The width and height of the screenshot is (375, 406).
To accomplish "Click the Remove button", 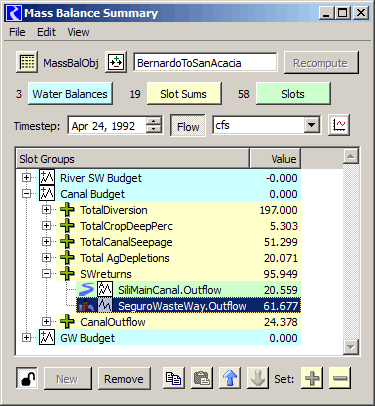I will coord(124,379).
